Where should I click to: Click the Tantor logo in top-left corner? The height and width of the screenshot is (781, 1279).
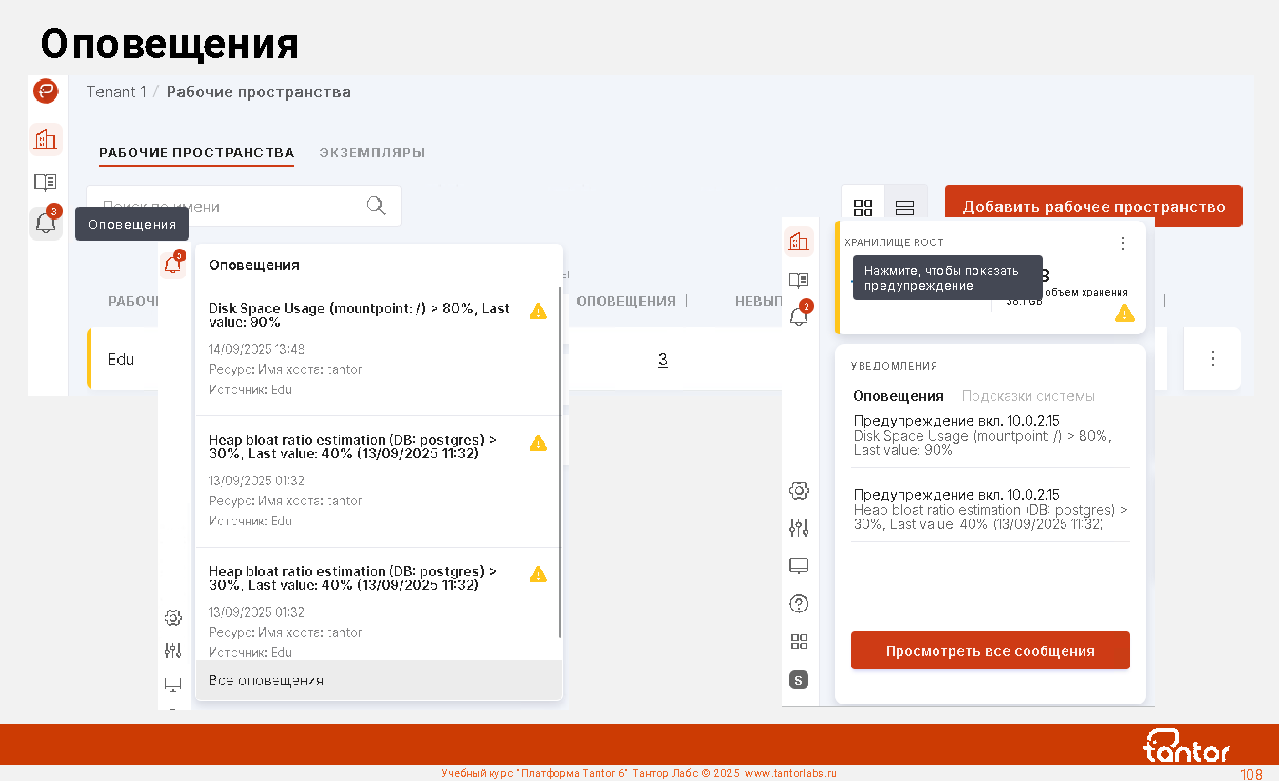click(45, 91)
